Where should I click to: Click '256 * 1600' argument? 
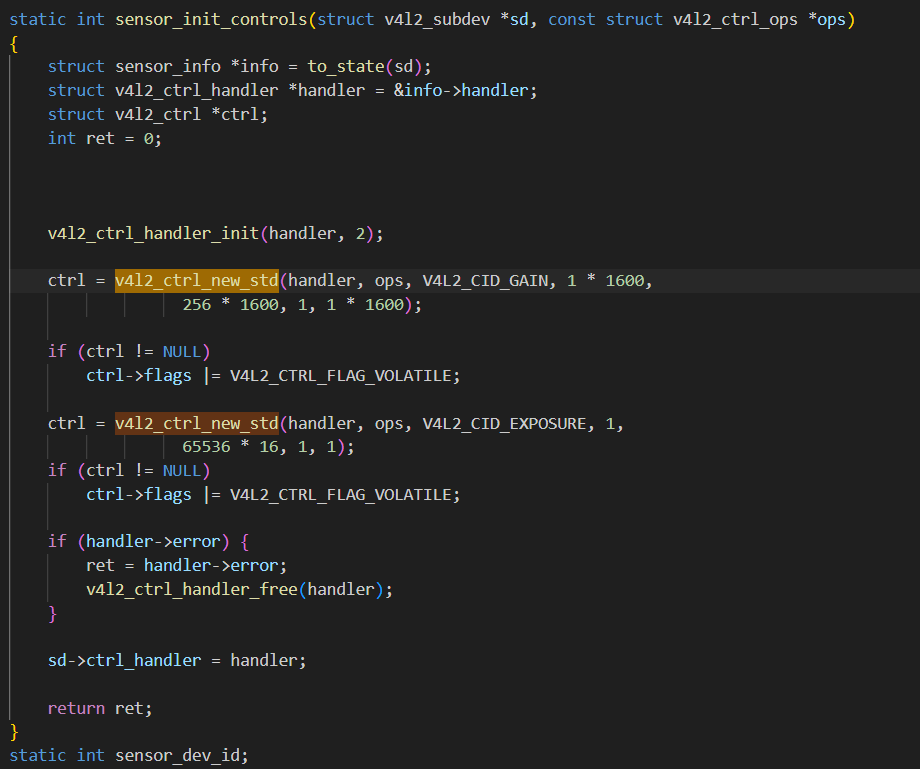pos(230,305)
